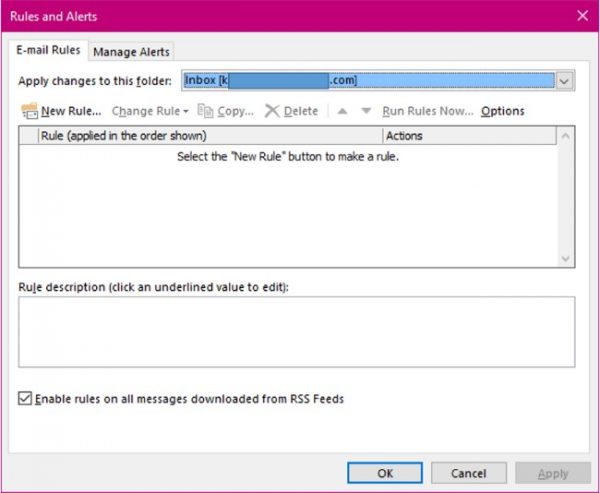600x493 pixels.
Task: Close the Rules and Alerts dialog
Action: (583, 16)
